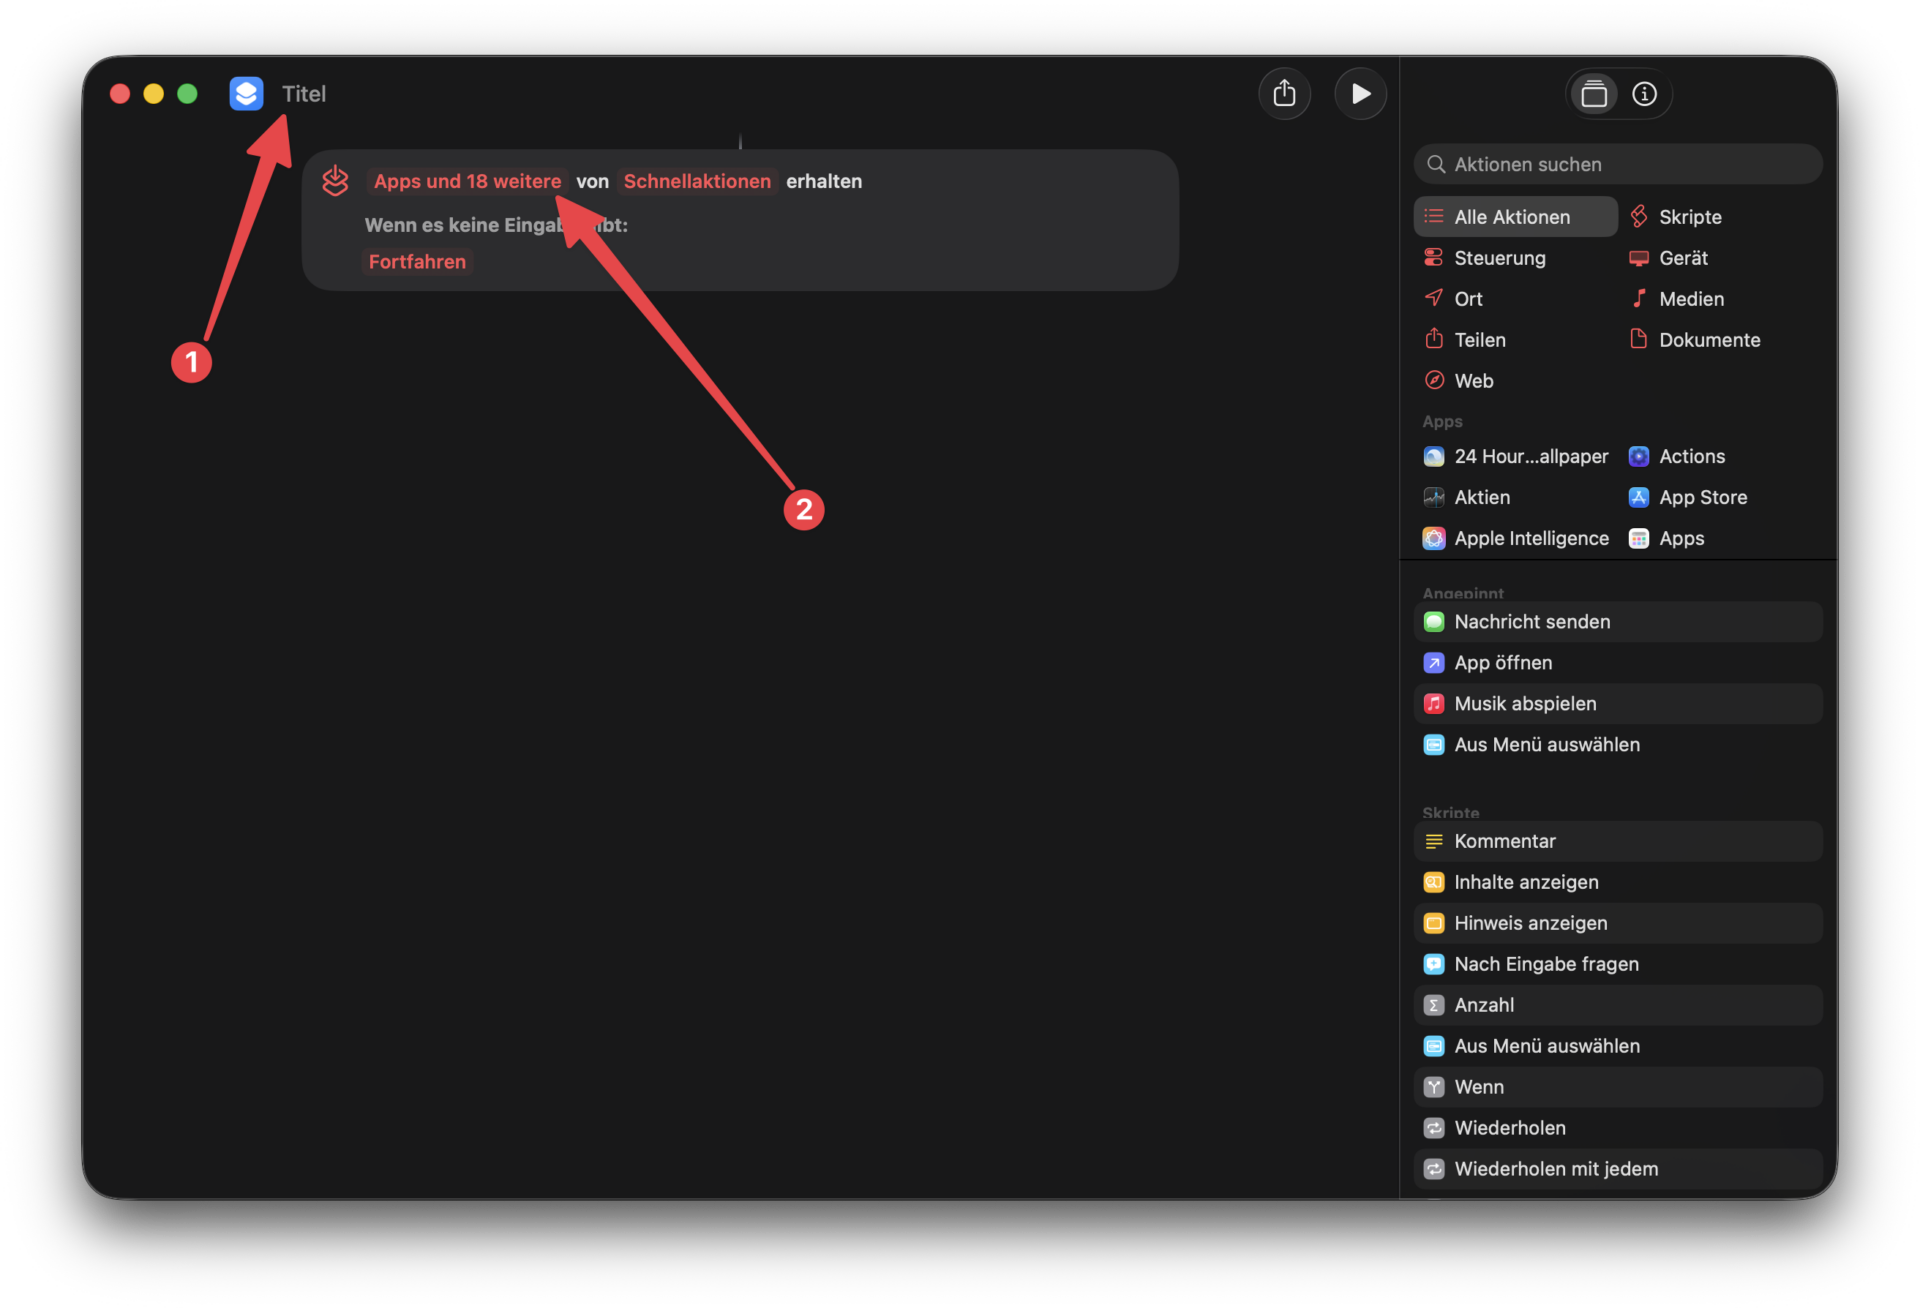This screenshot has width=1920, height=1308.
Task: Change the Fortfahren option
Action: [x=417, y=261]
